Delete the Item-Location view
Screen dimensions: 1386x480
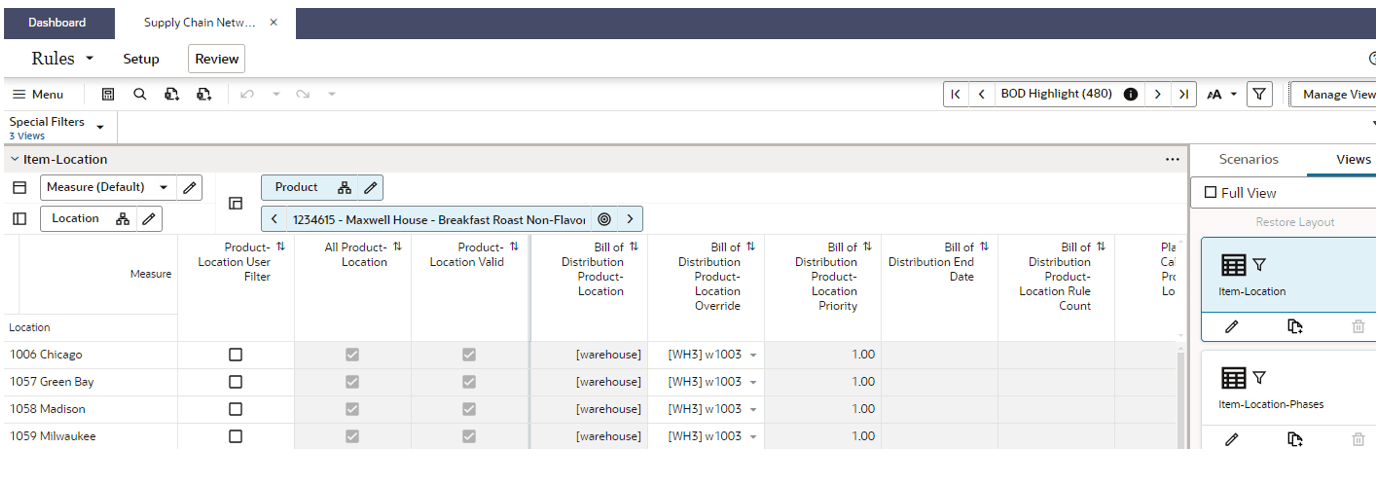(1358, 326)
